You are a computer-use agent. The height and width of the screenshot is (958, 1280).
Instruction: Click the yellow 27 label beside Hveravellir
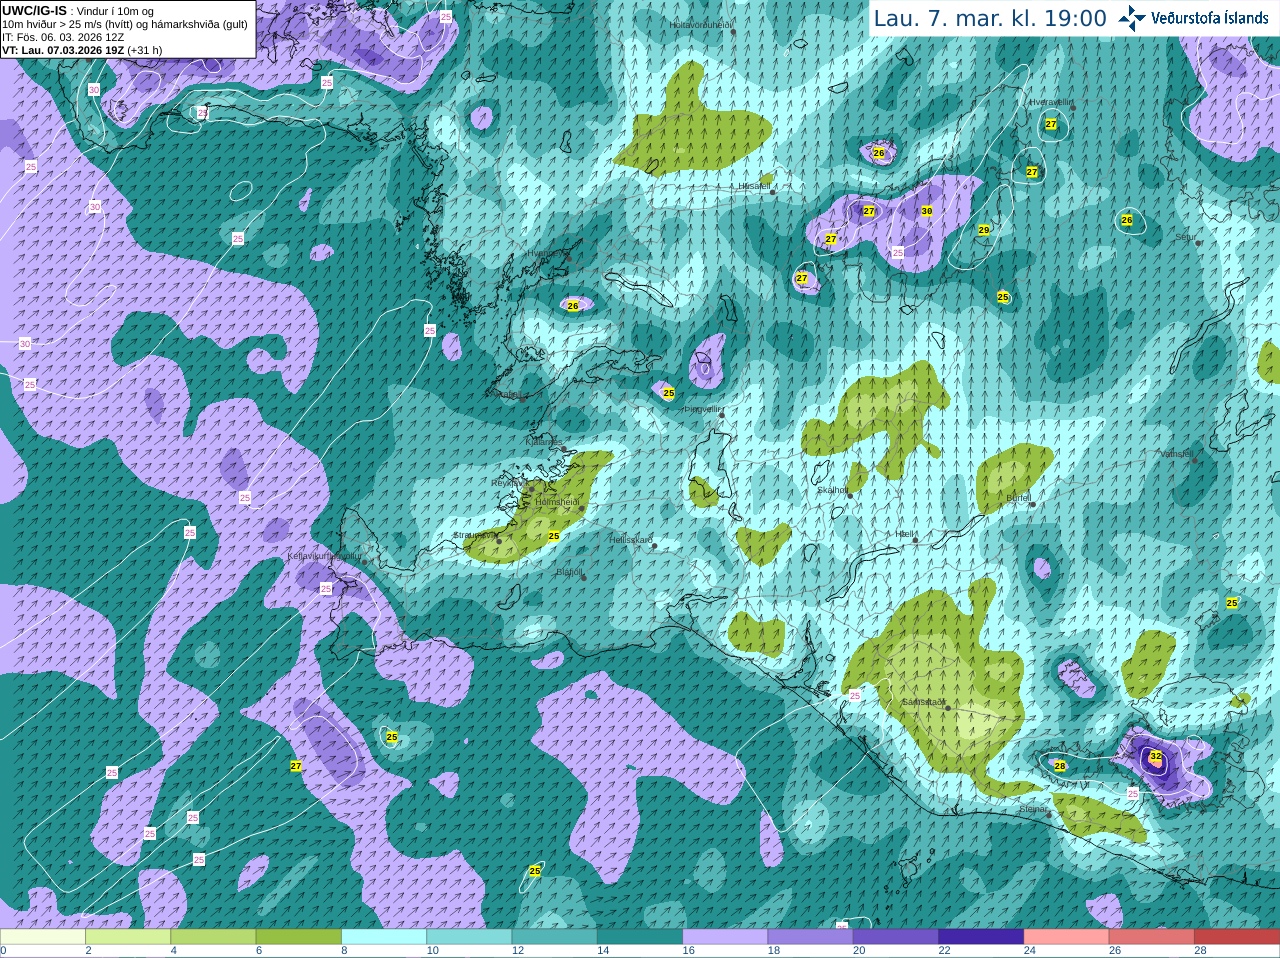pyautogui.click(x=1051, y=124)
